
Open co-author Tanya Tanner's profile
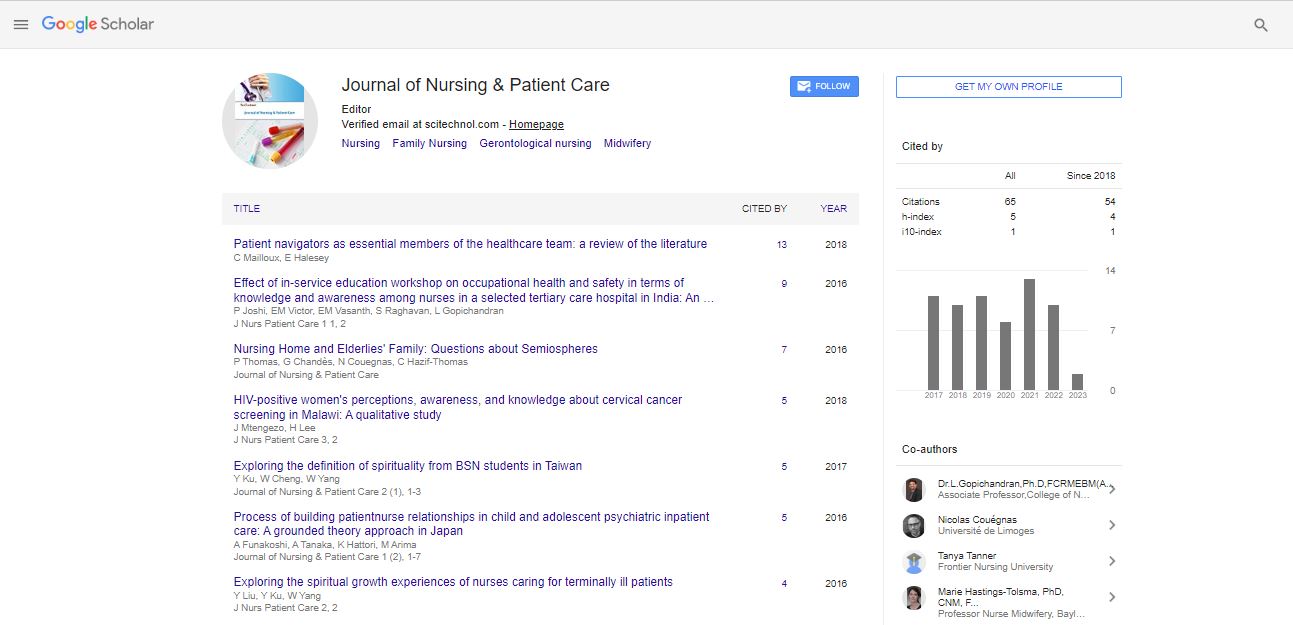(967, 556)
